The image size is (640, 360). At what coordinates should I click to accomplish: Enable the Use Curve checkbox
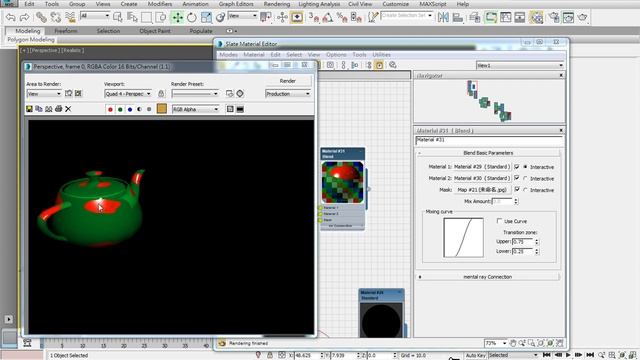click(x=499, y=221)
